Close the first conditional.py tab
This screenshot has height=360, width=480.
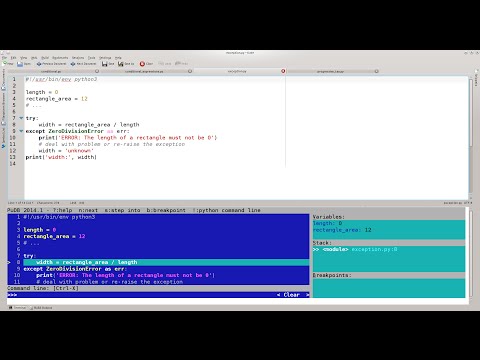(x=97, y=71)
